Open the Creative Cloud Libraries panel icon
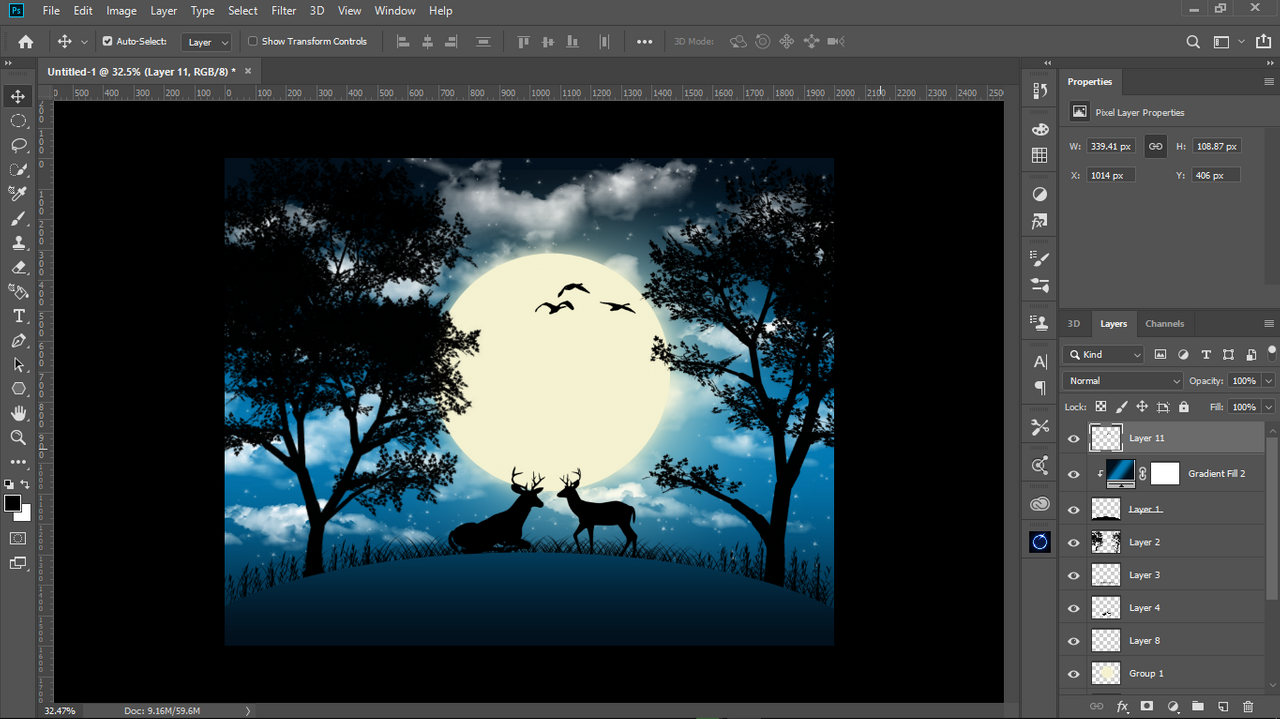 point(1040,504)
